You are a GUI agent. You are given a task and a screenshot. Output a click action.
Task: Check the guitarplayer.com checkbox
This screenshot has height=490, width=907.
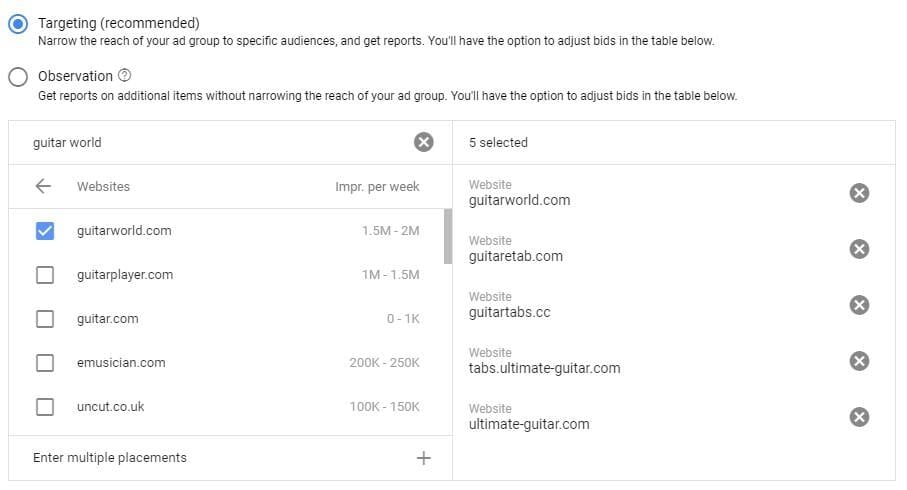[45, 275]
